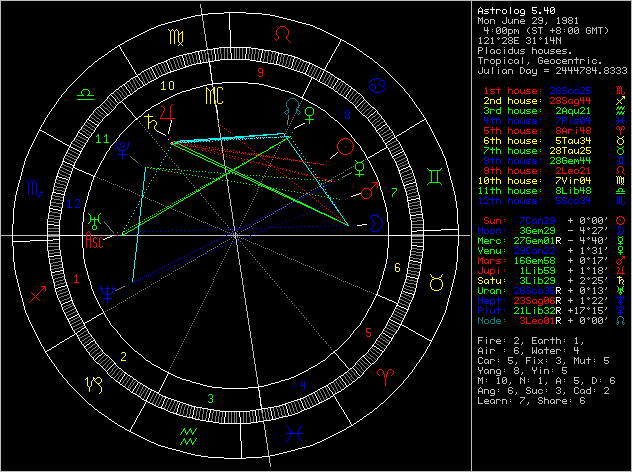This screenshot has width=632, height=472.
Task: Select house number 9 on the wheel
Action: [x=260, y=73]
